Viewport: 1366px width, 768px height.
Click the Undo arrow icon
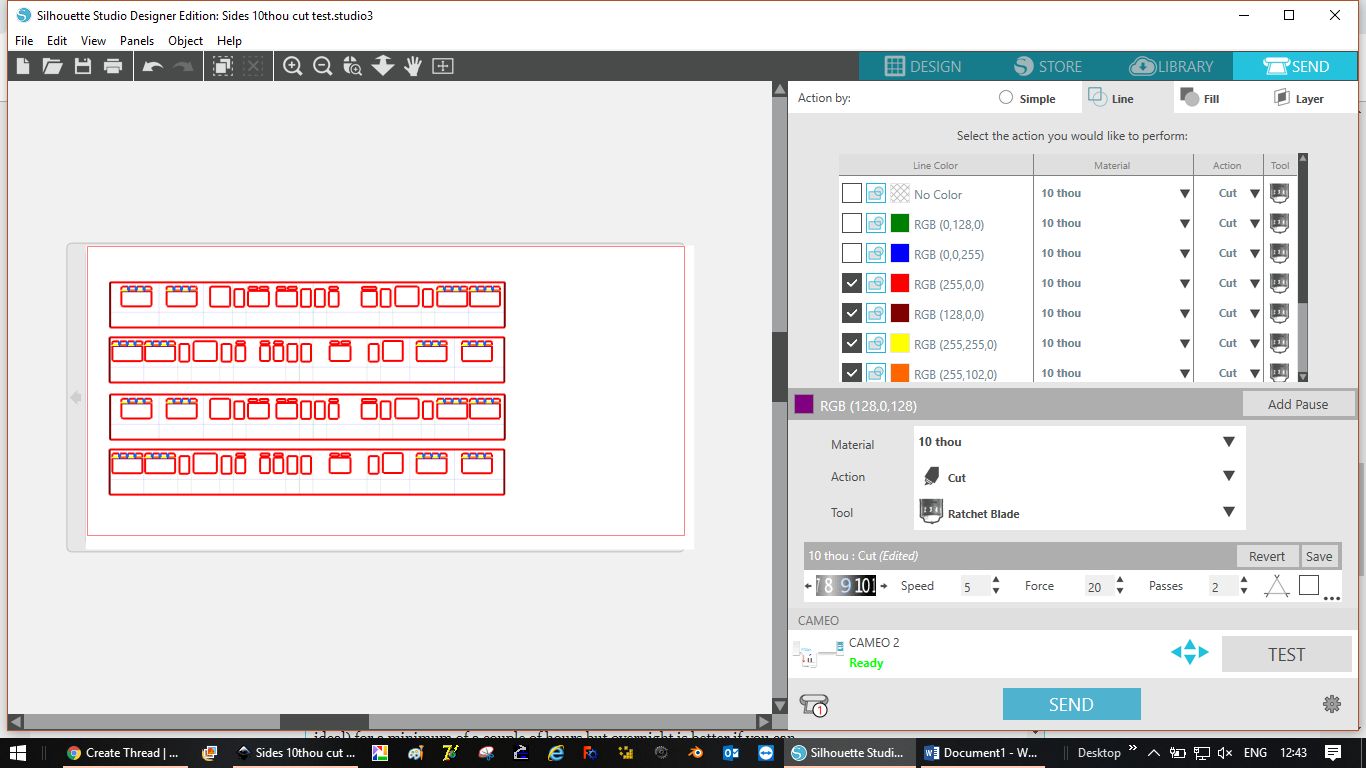(152, 66)
